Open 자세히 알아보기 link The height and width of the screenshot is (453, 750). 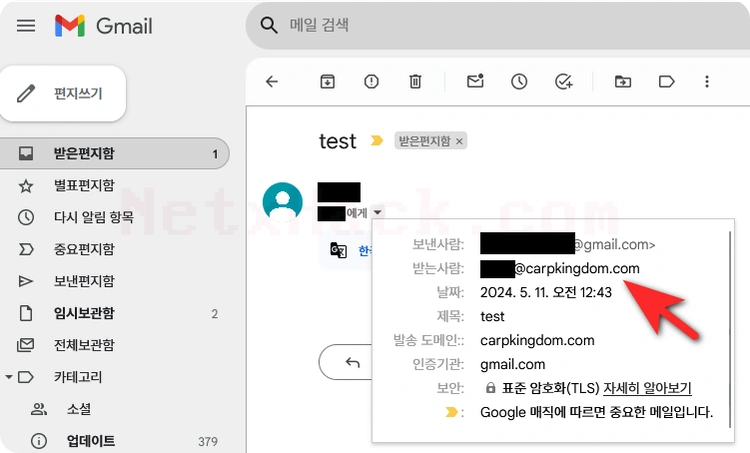(x=647, y=388)
